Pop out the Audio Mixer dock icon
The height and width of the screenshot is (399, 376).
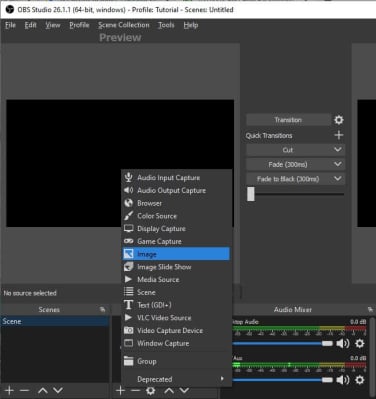click(x=370, y=309)
